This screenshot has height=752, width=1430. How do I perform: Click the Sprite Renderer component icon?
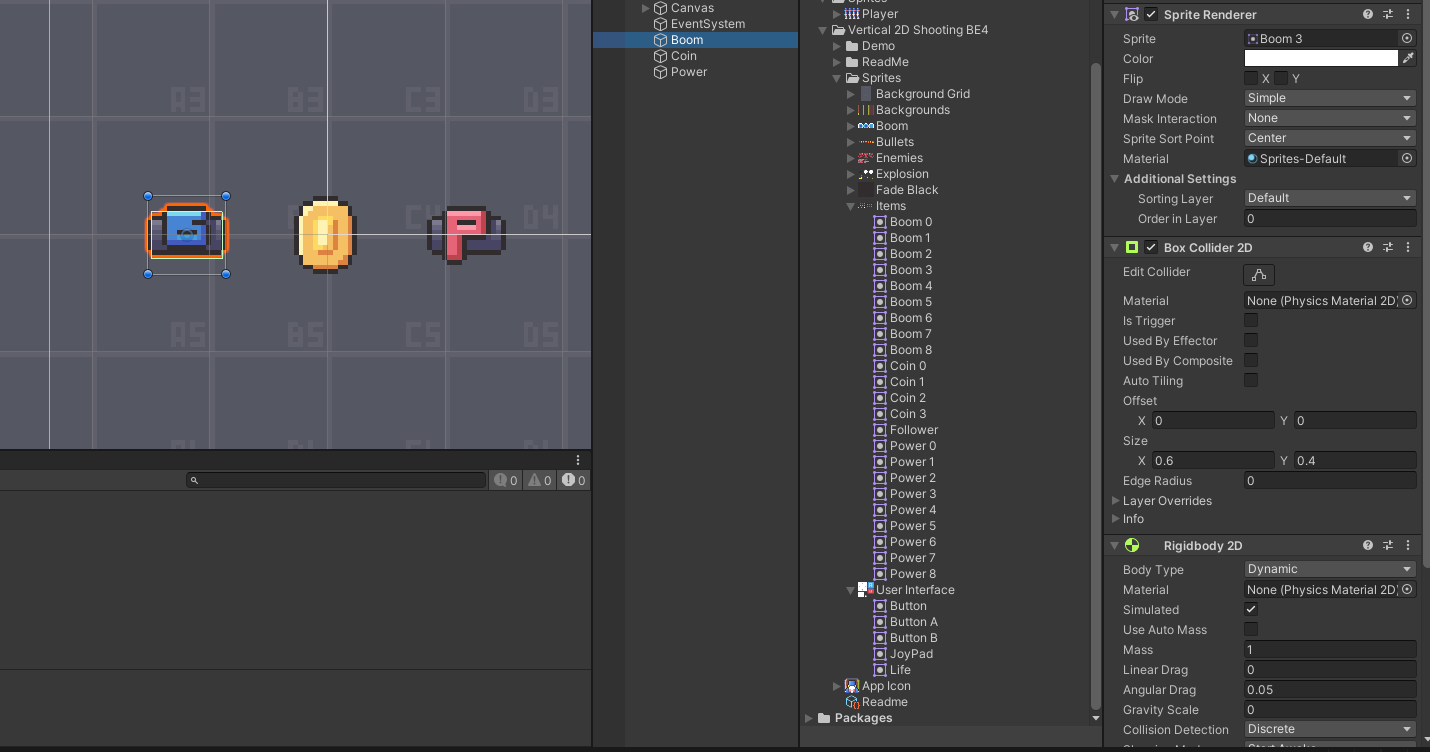click(x=1132, y=15)
